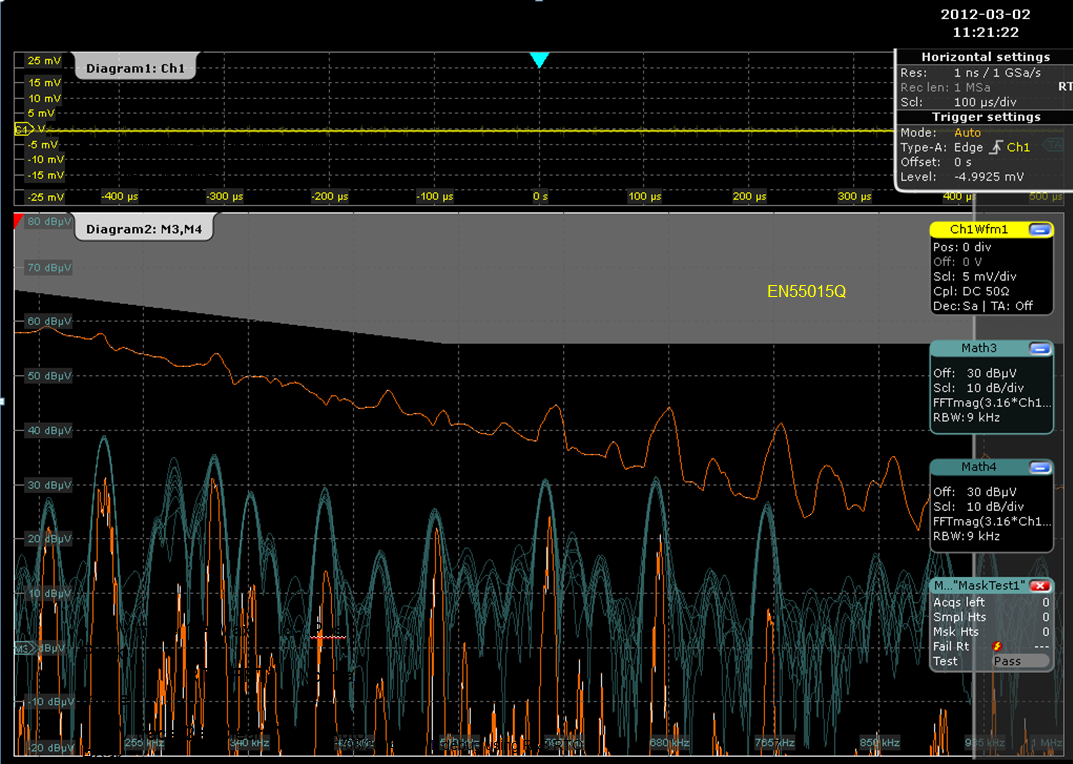The width and height of the screenshot is (1073, 764).
Task: Click the C1 channel level marker
Action: pos(22,129)
